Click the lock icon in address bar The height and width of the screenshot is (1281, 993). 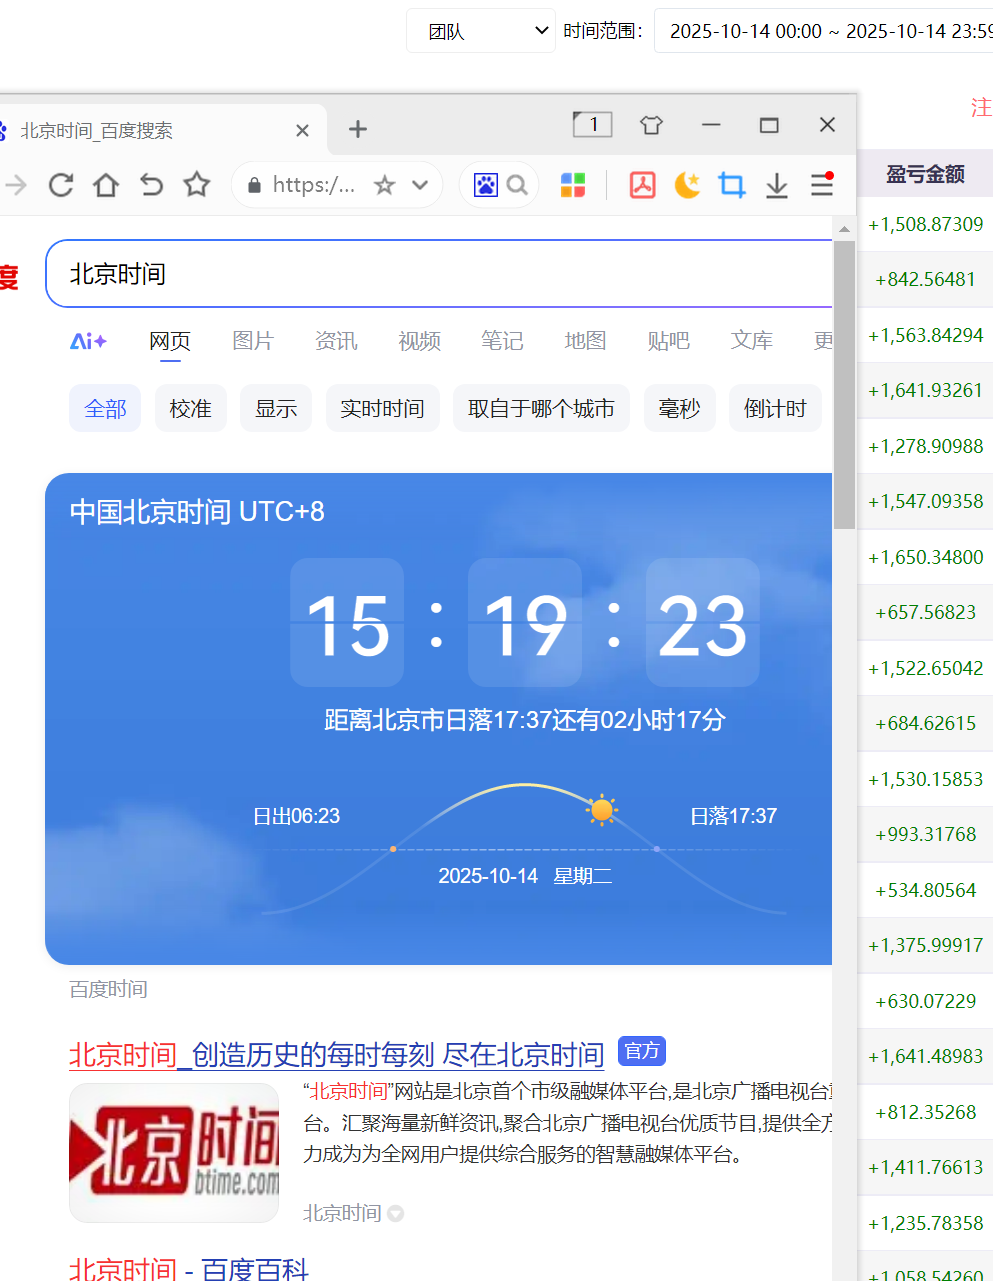[254, 185]
